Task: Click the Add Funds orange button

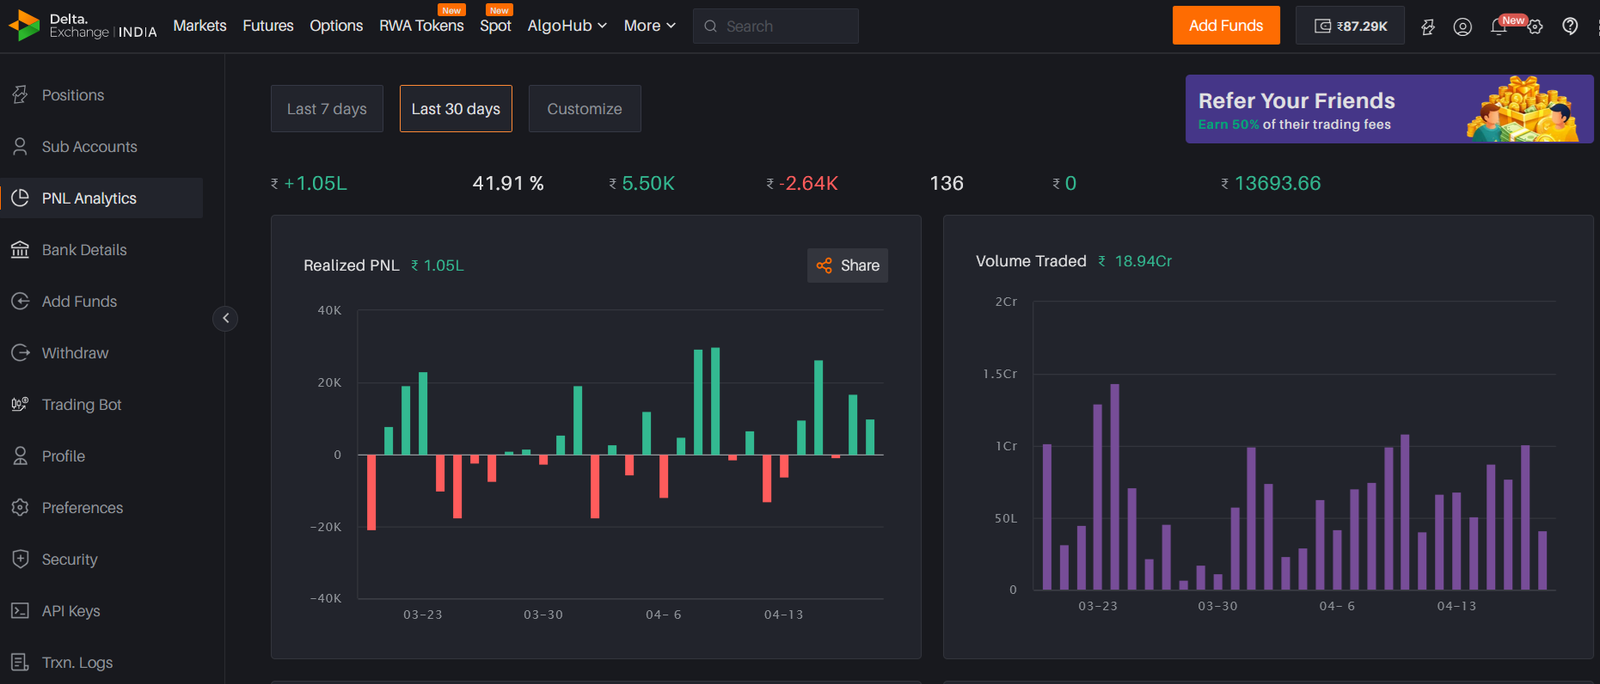Action: (x=1225, y=26)
